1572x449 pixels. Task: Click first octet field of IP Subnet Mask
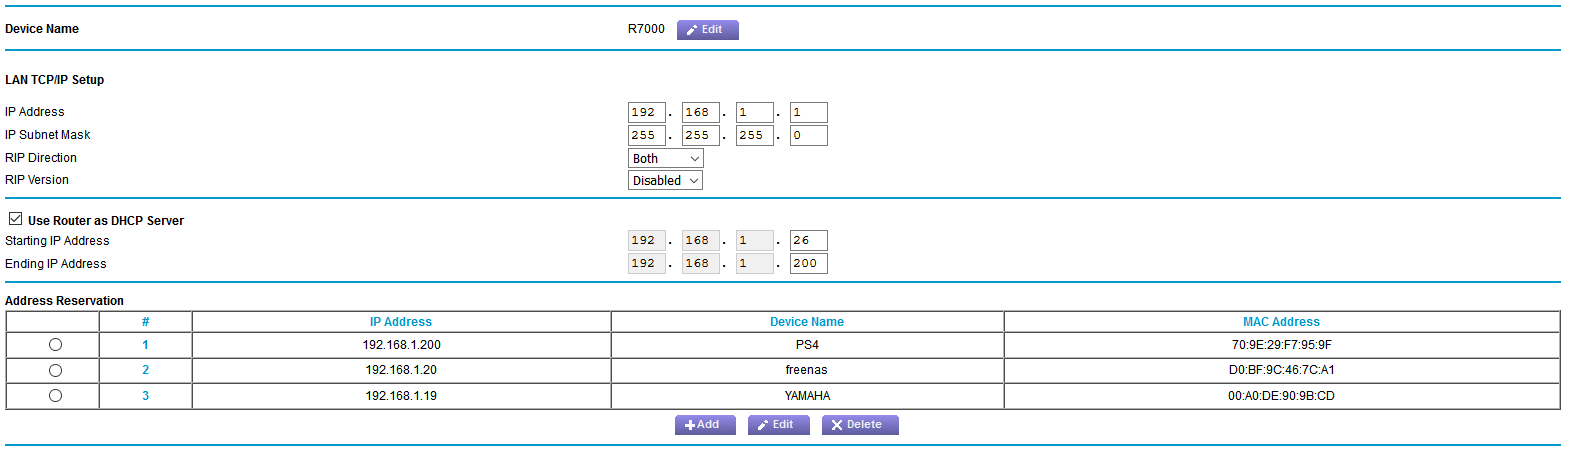click(x=647, y=135)
